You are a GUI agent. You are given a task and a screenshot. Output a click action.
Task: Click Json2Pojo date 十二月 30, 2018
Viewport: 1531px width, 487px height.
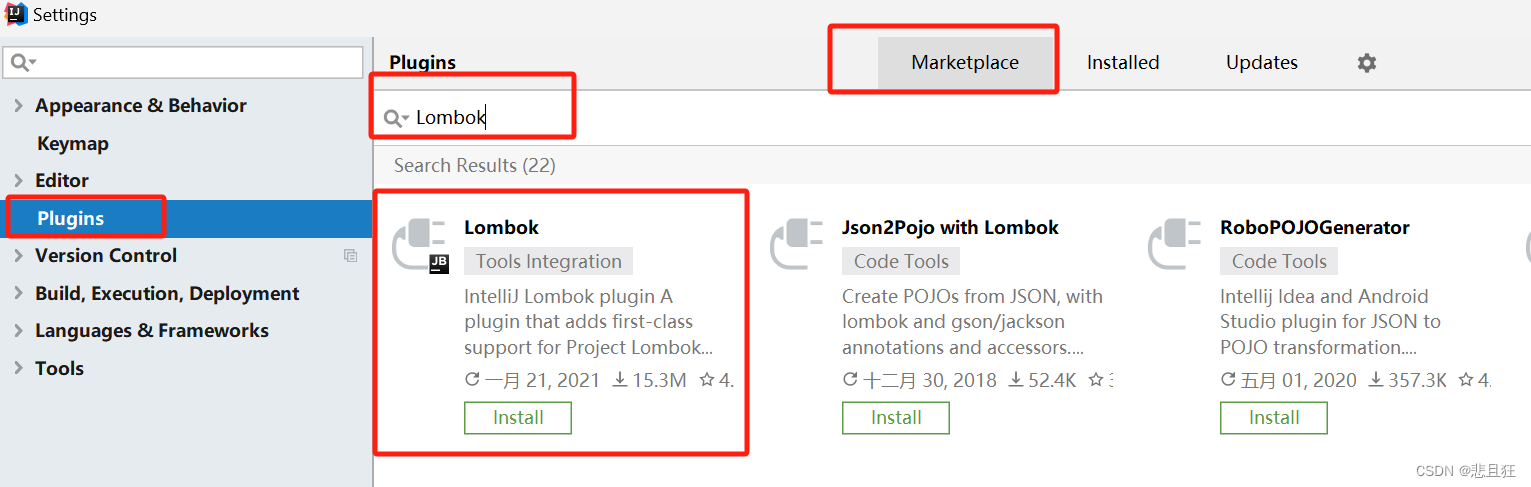coord(920,381)
